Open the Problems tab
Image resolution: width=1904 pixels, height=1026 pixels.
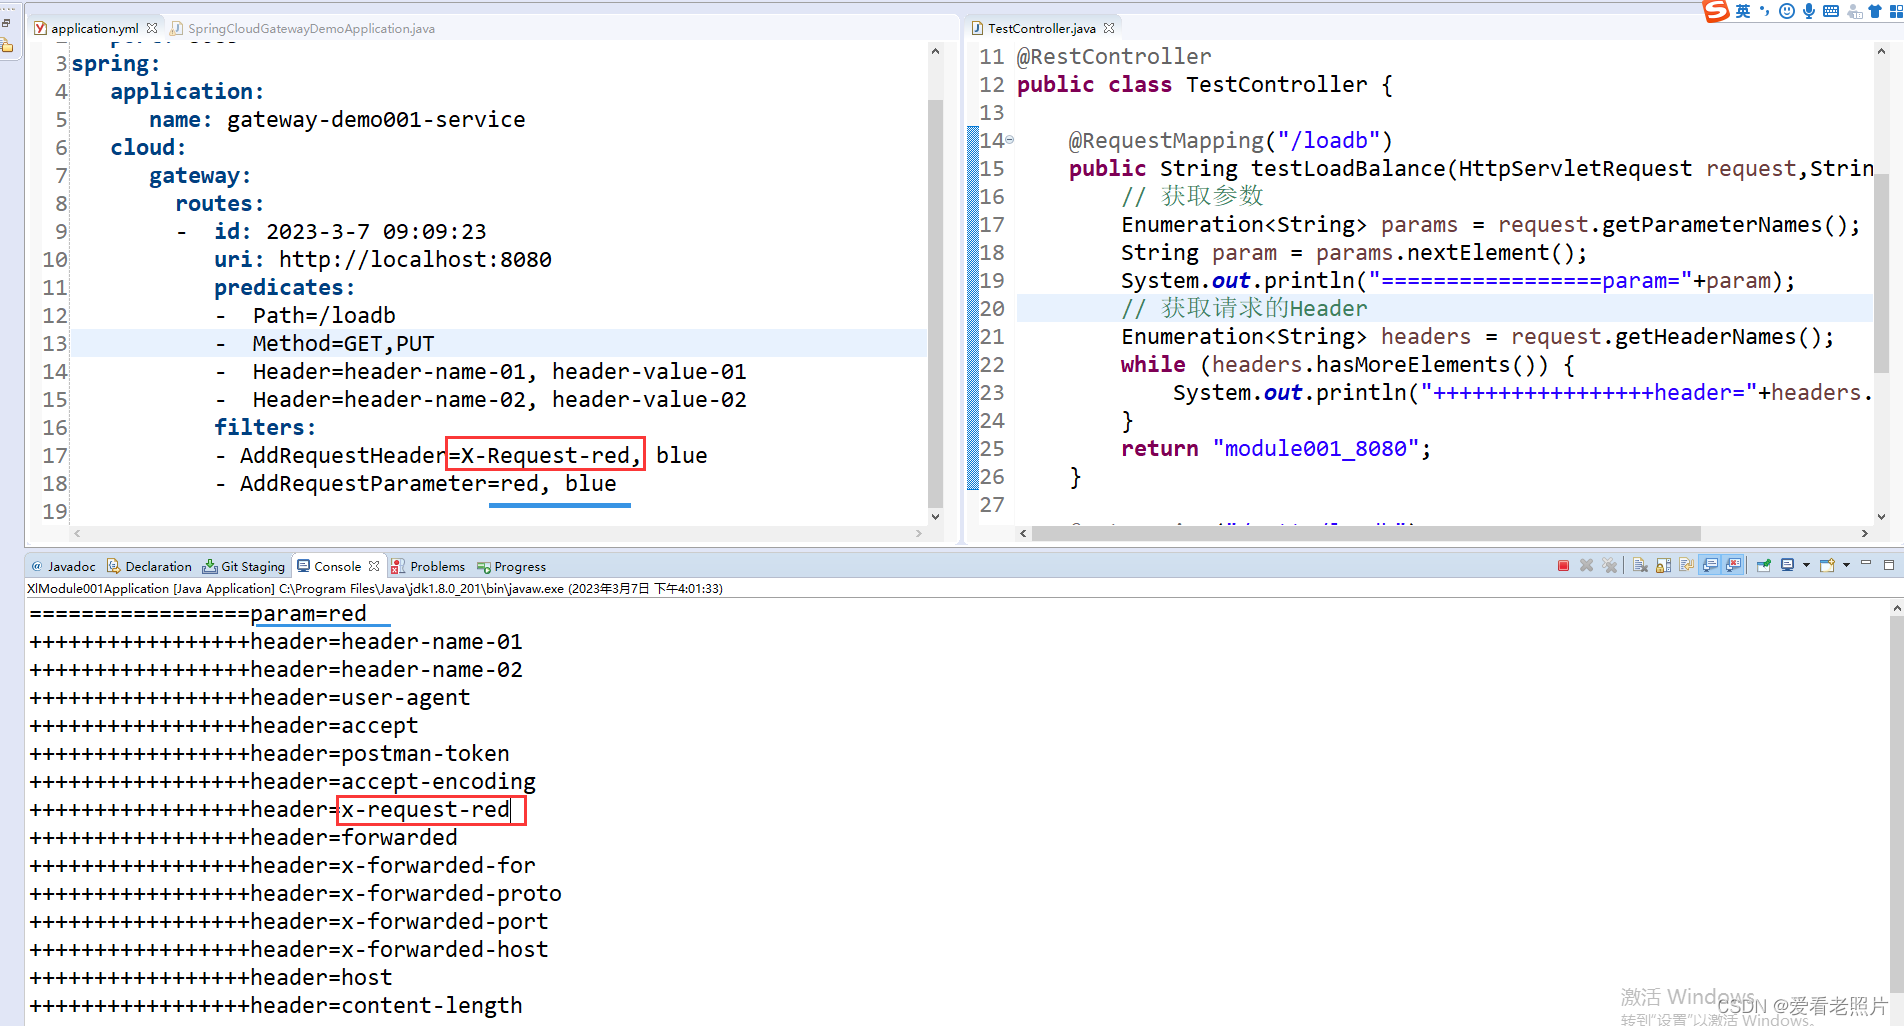tap(428, 566)
